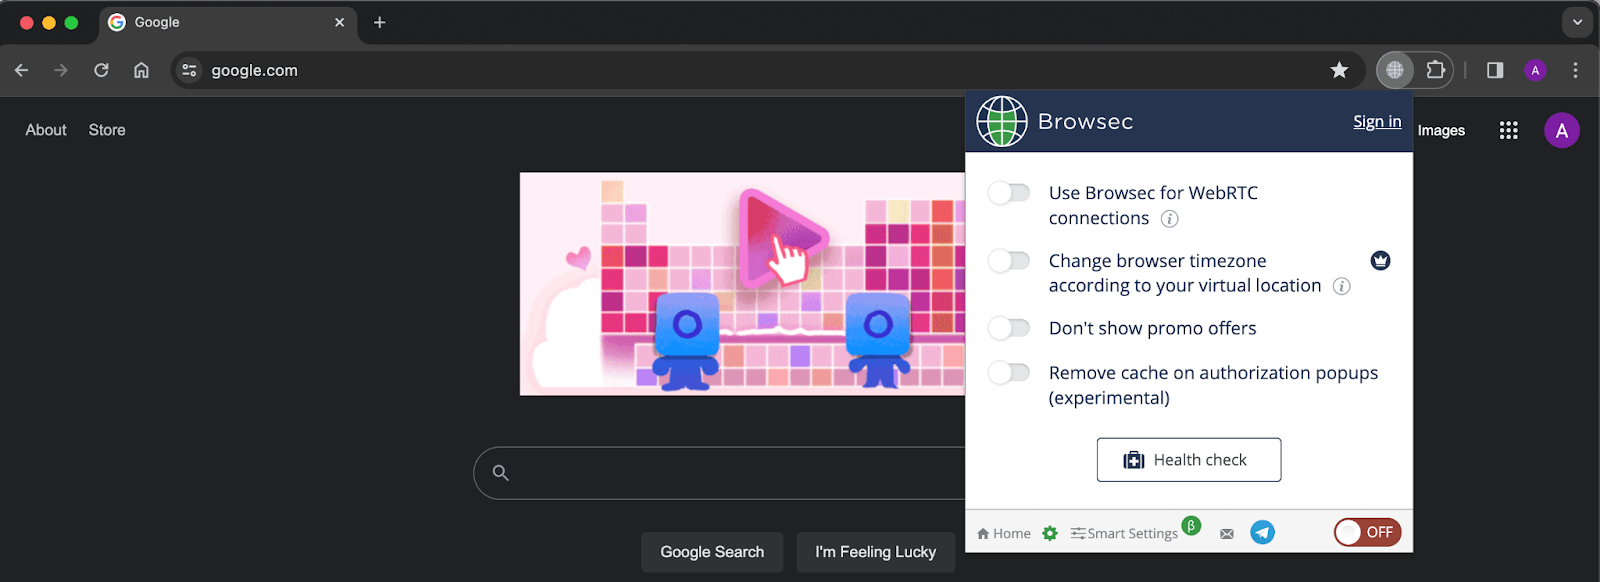Open the Browsec email contact icon
Image resolution: width=1600 pixels, height=582 pixels.
[1227, 534]
